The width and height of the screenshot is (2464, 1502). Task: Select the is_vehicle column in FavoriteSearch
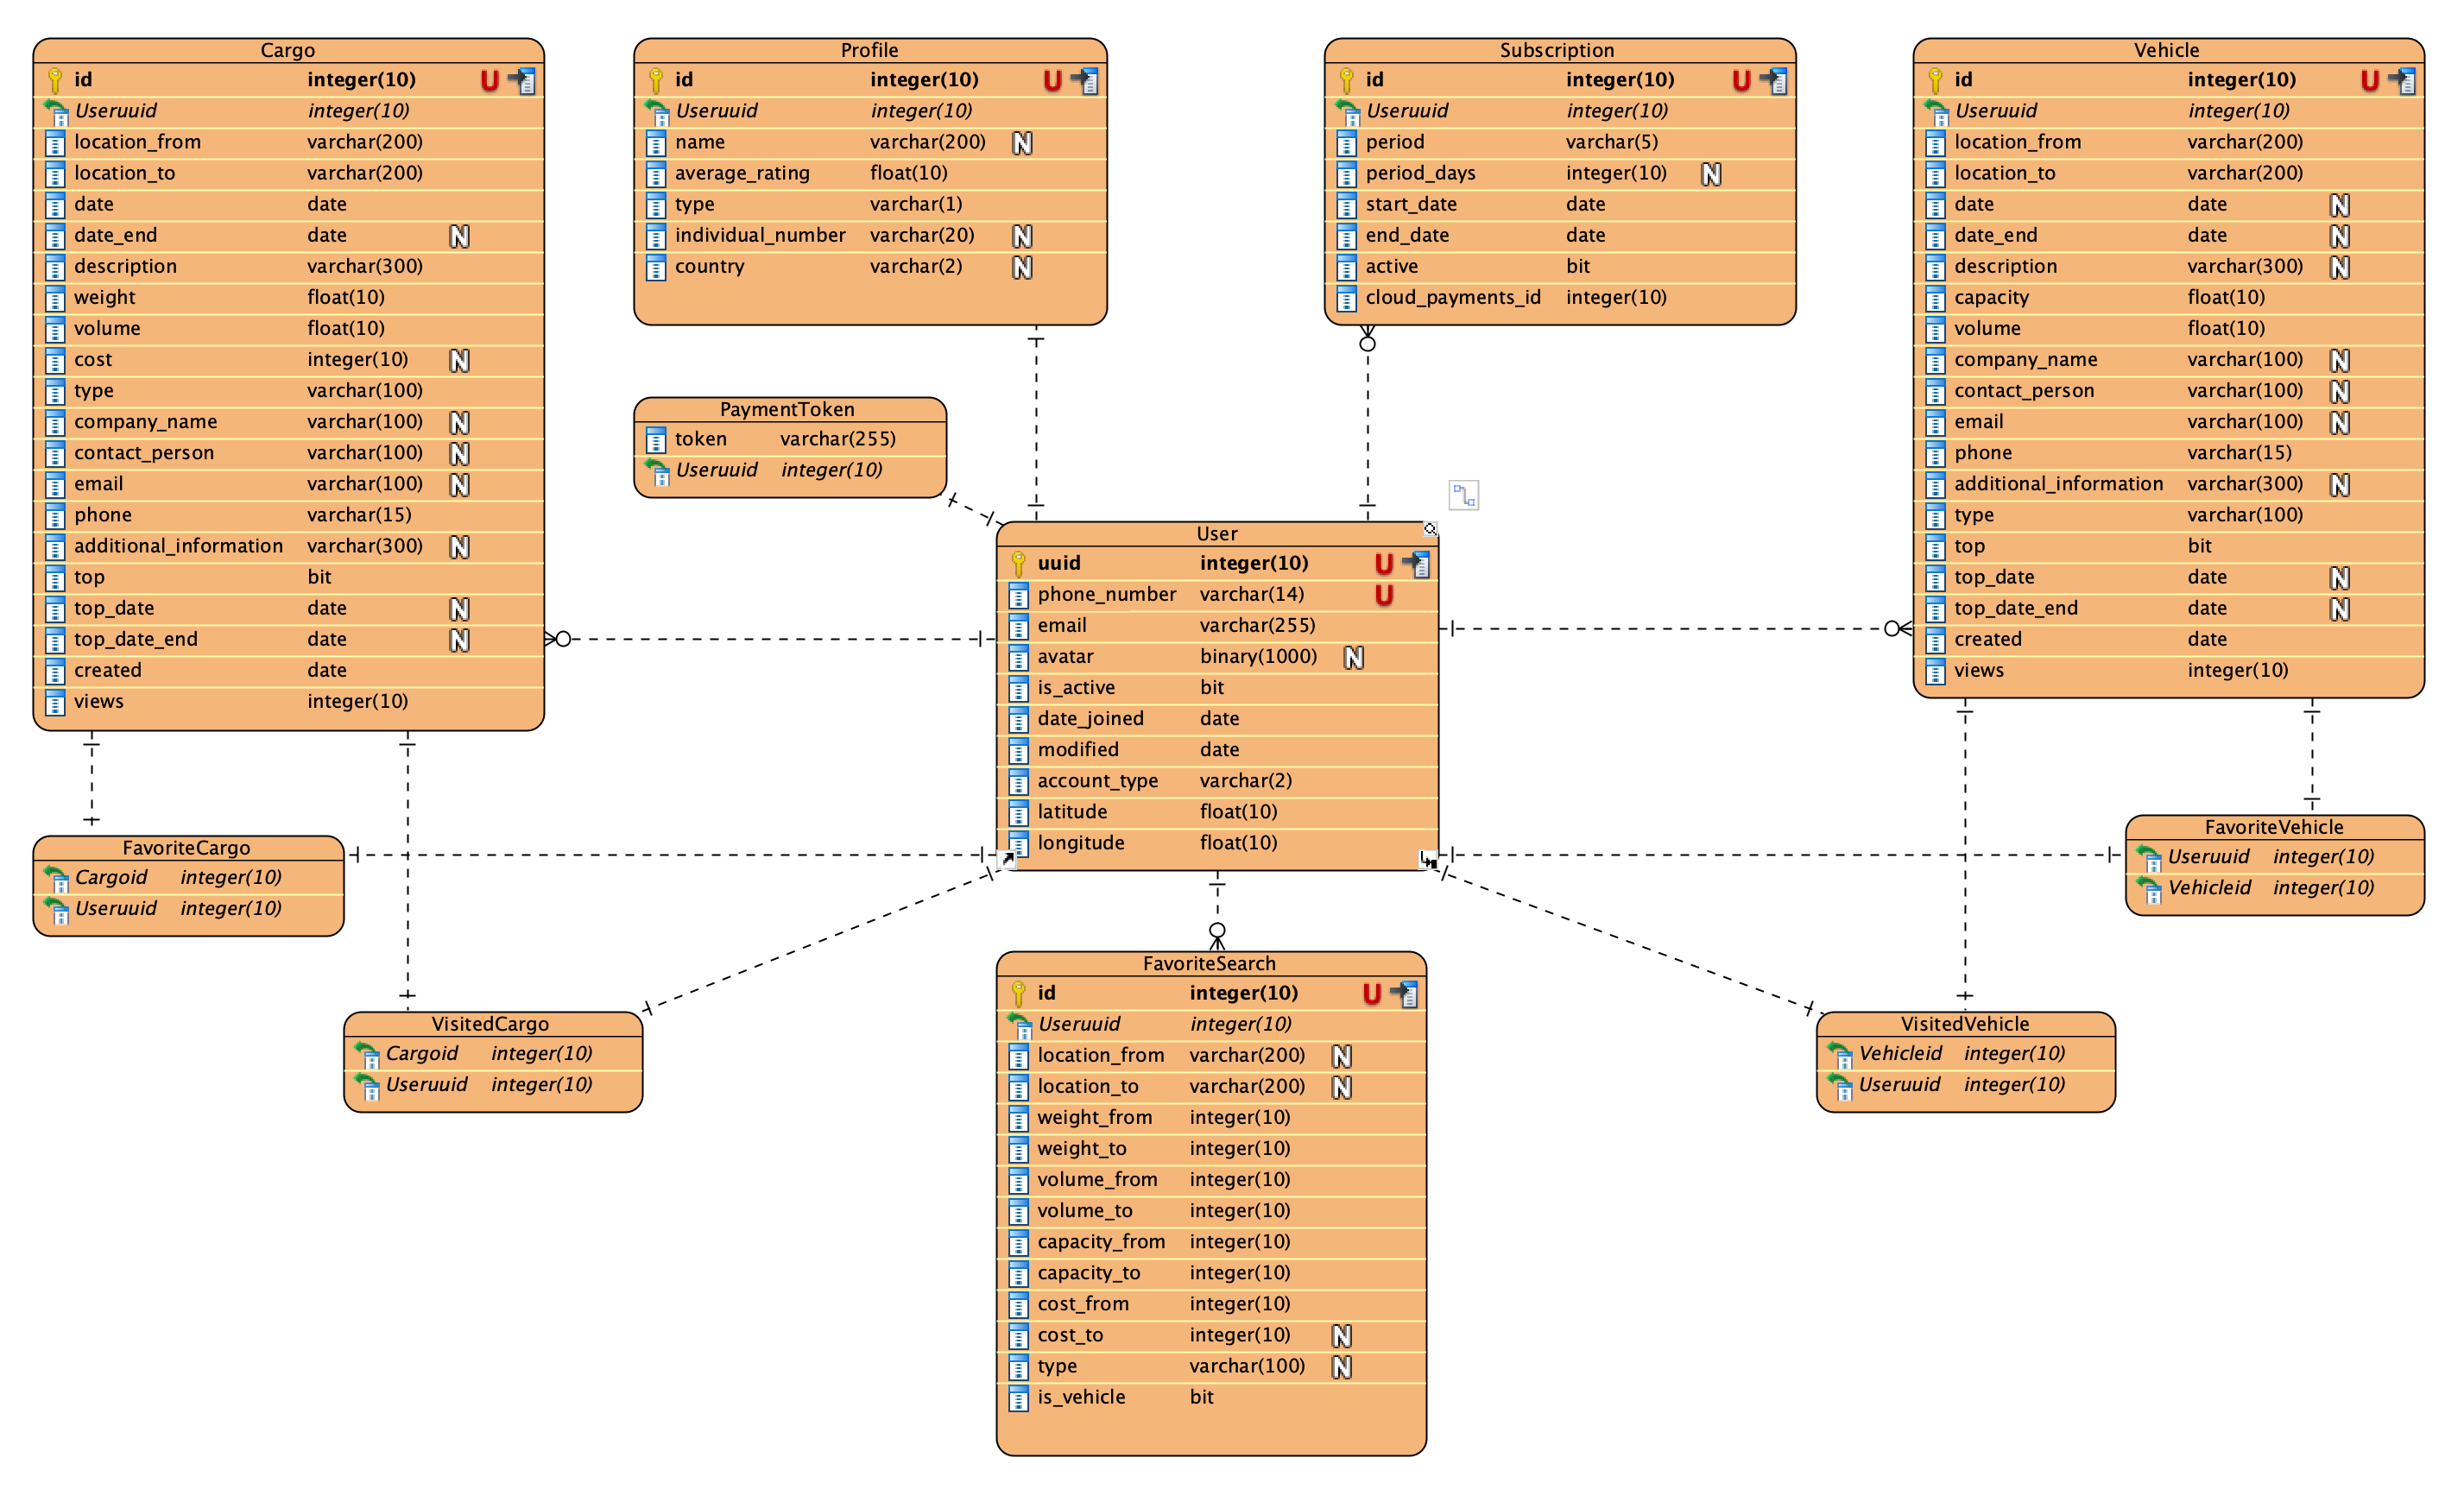tap(1080, 1397)
